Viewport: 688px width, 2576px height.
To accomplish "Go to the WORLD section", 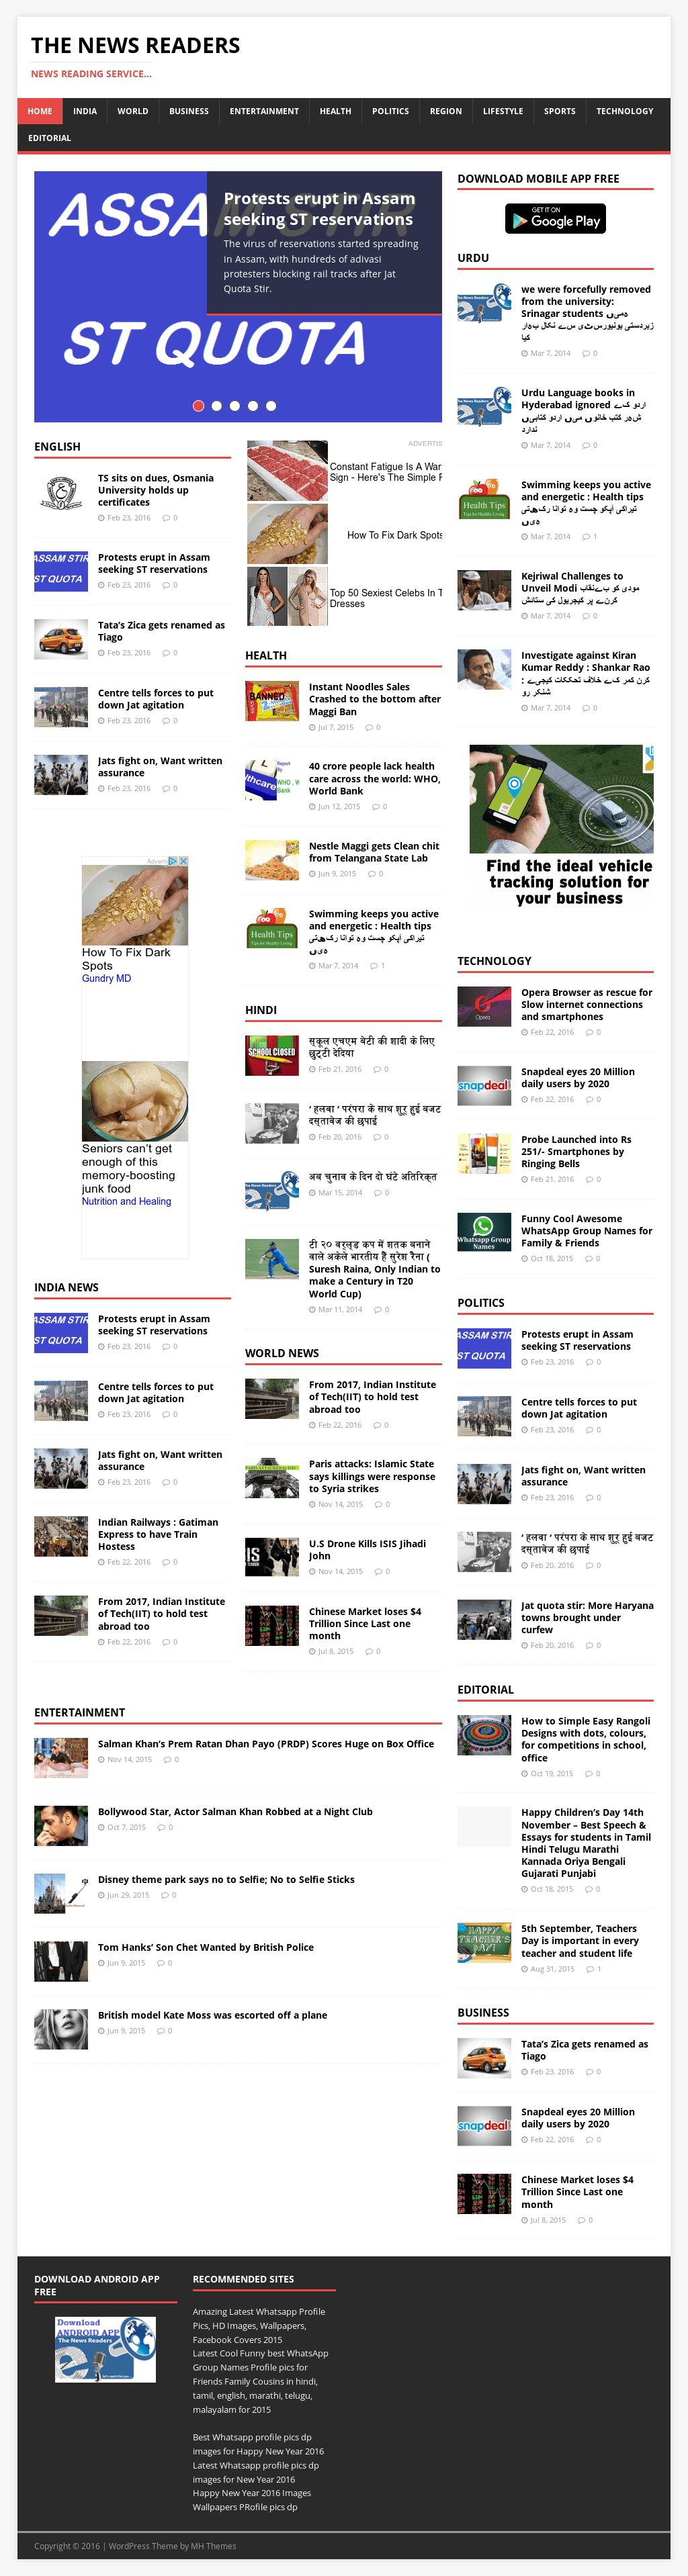I will click(132, 111).
